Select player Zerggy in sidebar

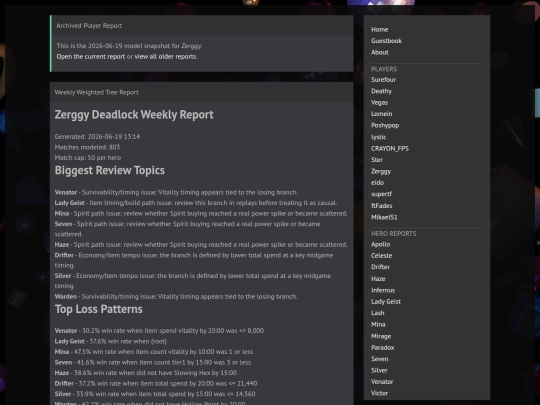(381, 172)
